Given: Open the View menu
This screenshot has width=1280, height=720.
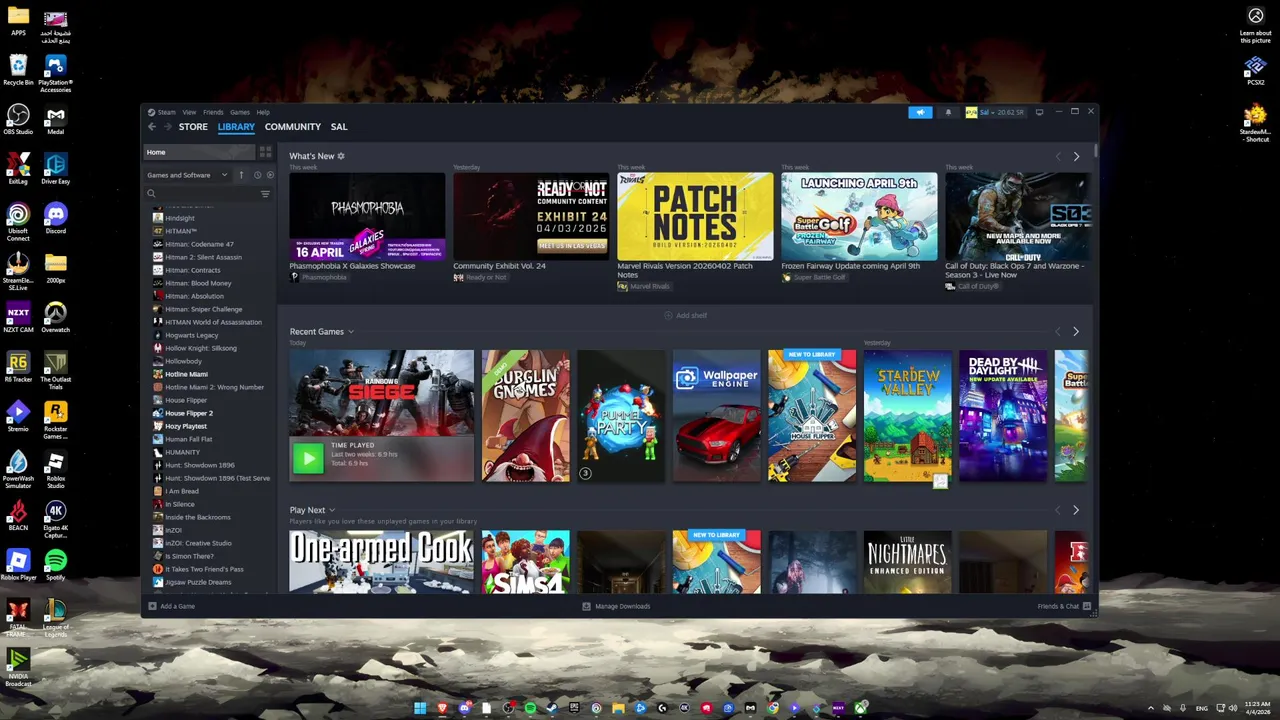Looking at the screenshot, I should (x=189, y=112).
